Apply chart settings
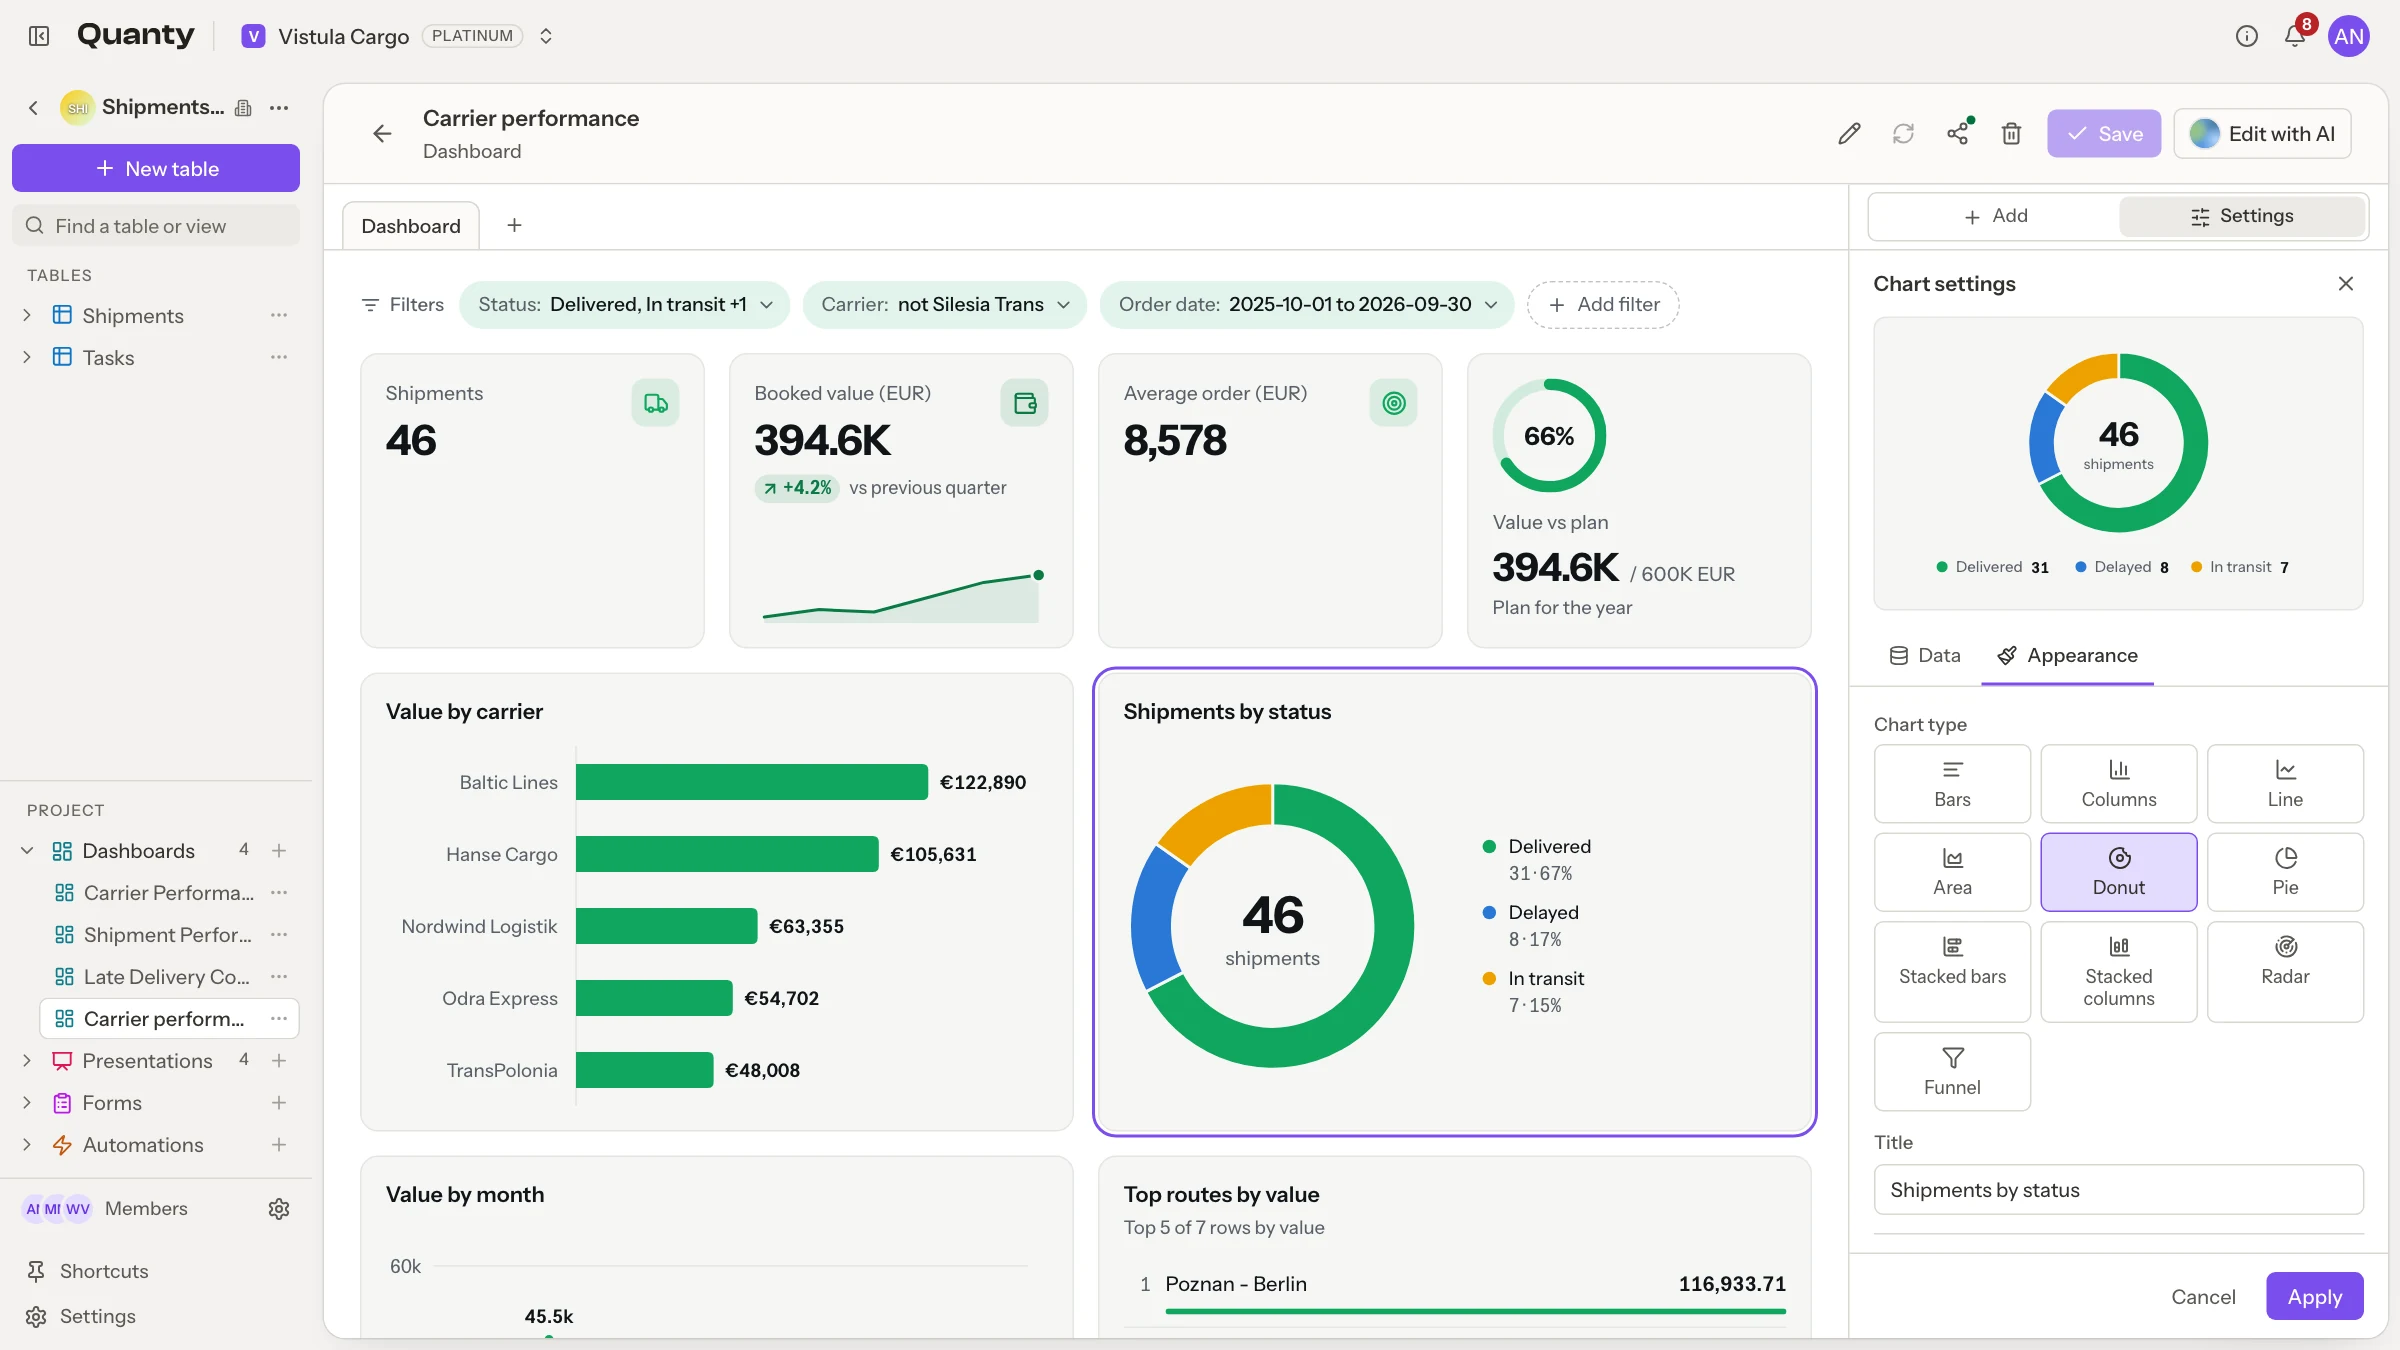The width and height of the screenshot is (2400, 1350). coord(2315,1297)
